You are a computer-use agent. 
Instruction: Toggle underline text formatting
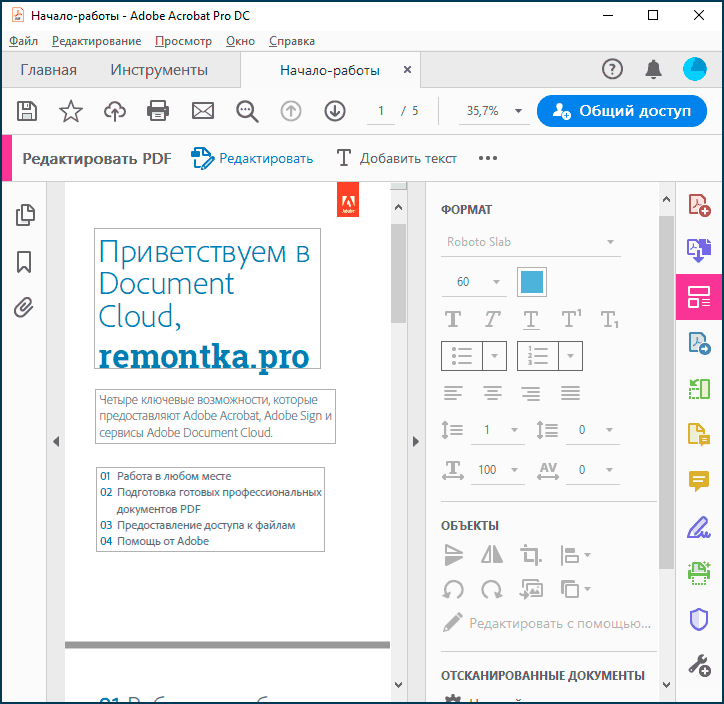[531, 319]
